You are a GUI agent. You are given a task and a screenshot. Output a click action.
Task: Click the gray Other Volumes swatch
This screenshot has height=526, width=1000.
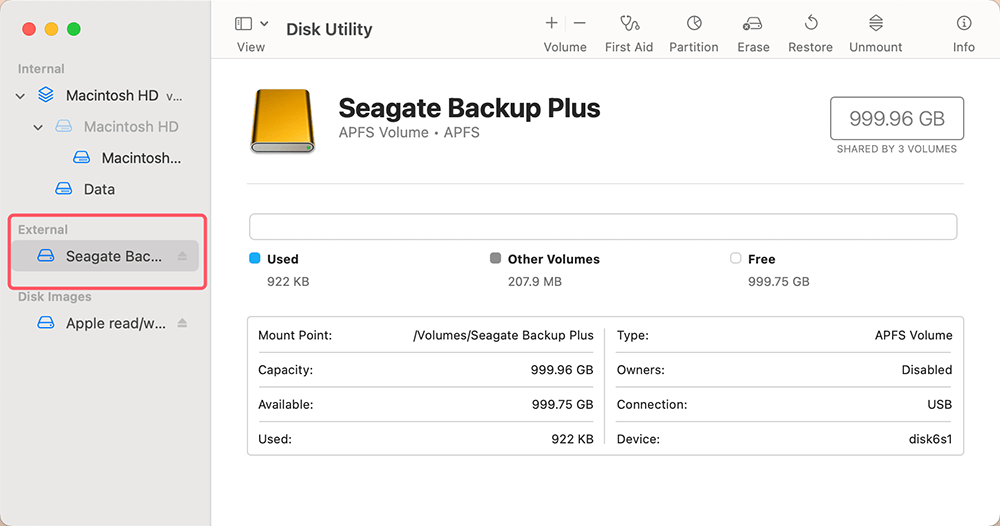pos(495,259)
